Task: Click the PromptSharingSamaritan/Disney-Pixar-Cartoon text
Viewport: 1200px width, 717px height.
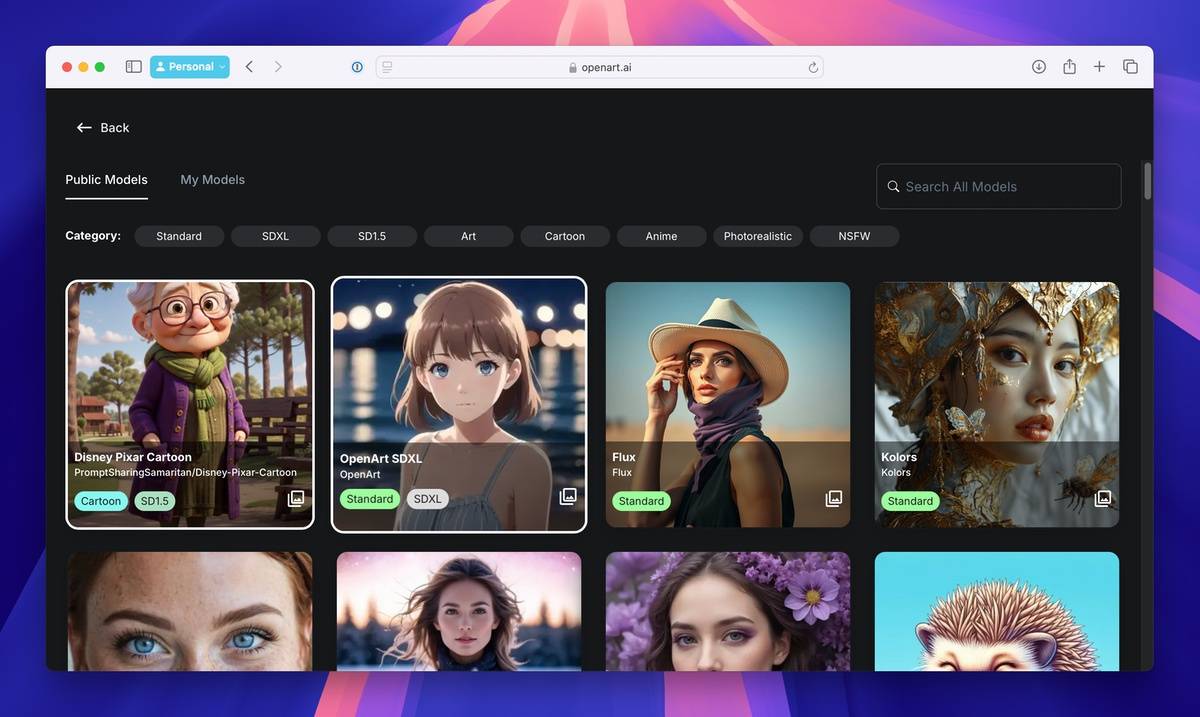Action: 185,472
